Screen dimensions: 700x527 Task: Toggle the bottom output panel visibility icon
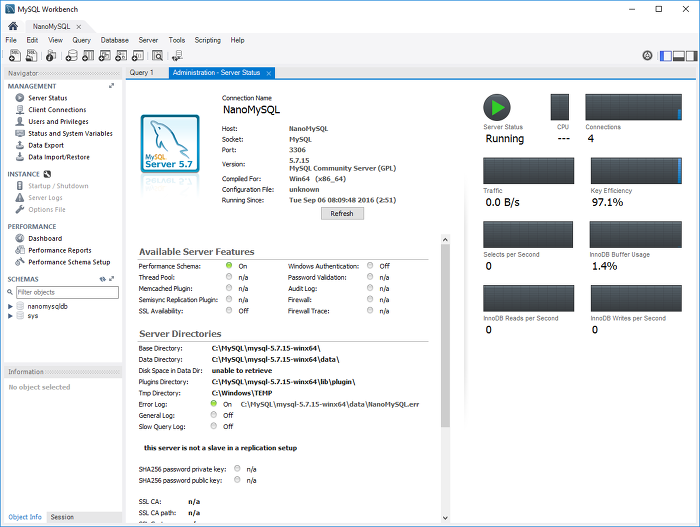[679, 56]
